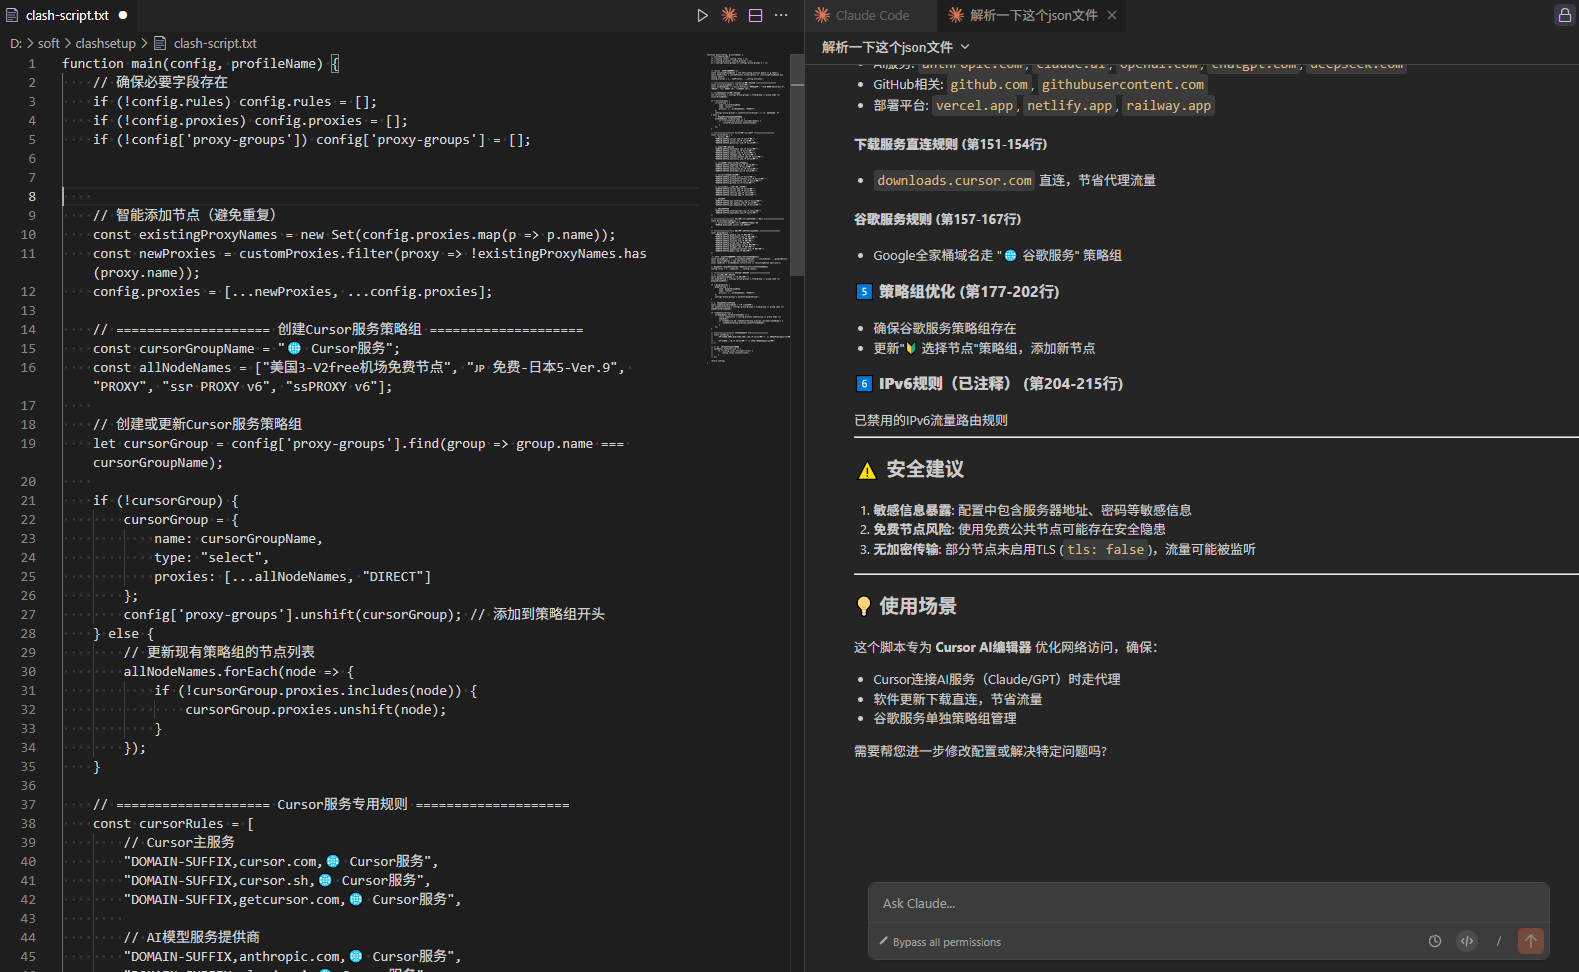This screenshot has width=1579, height=972.
Task: Run the clash-script.txt file with play button
Action: click(x=702, y=15)
